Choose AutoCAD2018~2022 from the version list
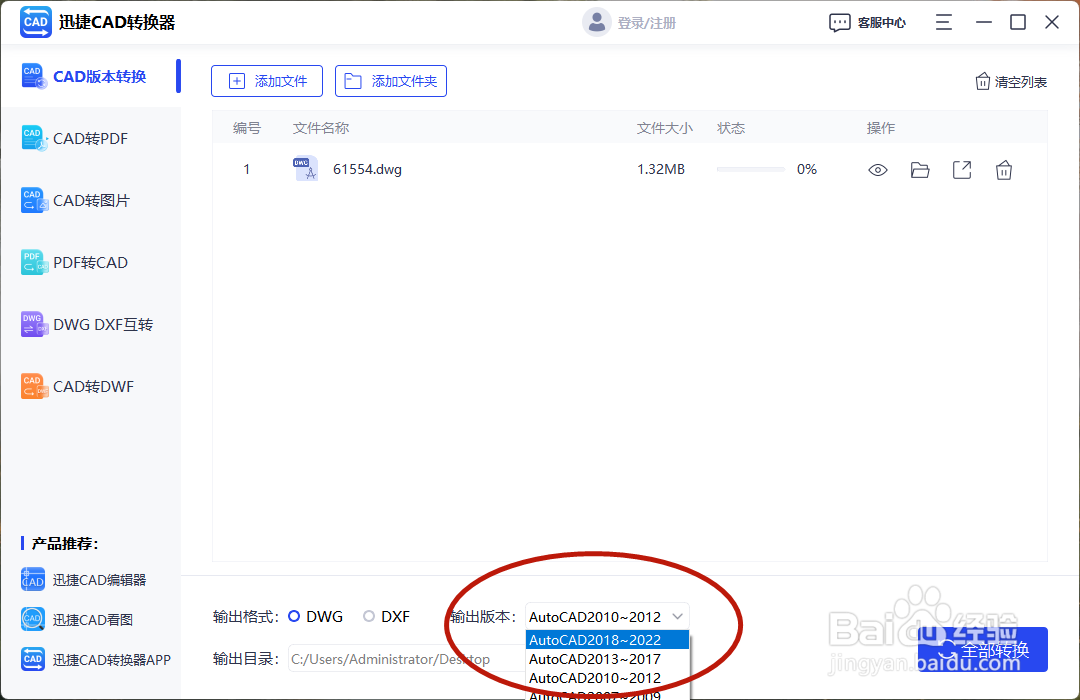The image size is (1080, 700). pyautogui.click(x=608, y=640)
